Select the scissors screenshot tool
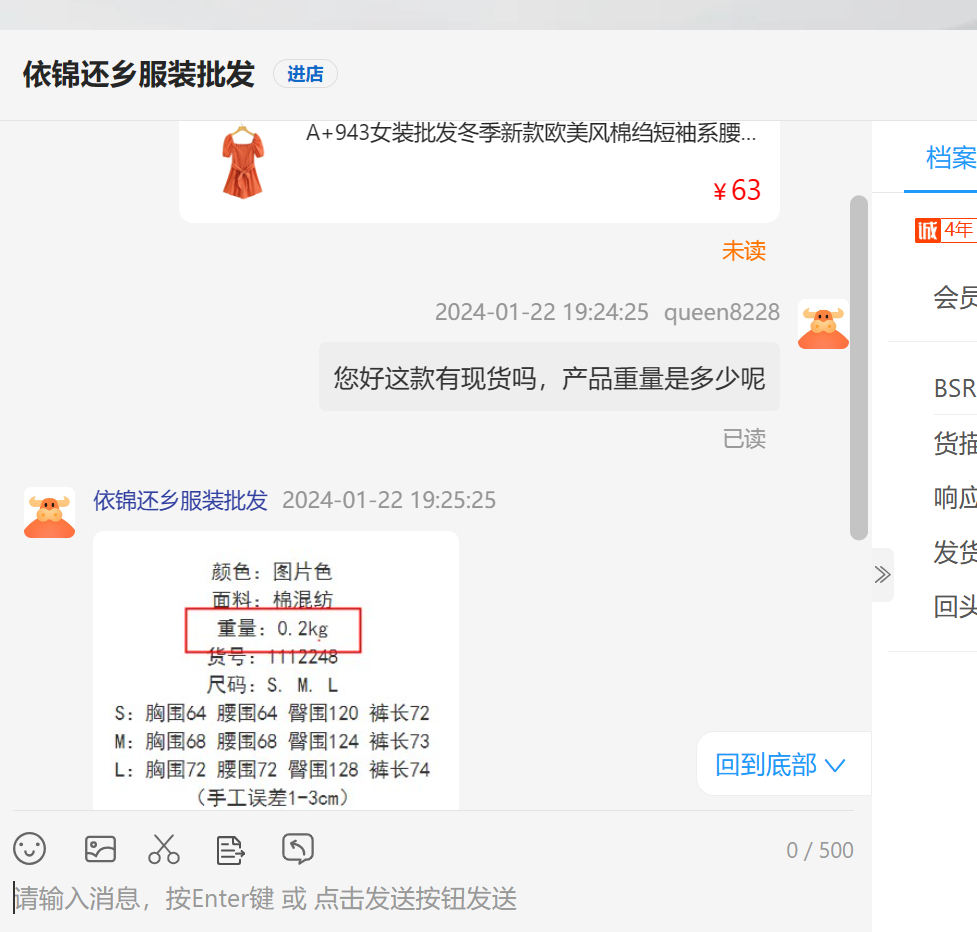The image size is (977, 932). 164,849
